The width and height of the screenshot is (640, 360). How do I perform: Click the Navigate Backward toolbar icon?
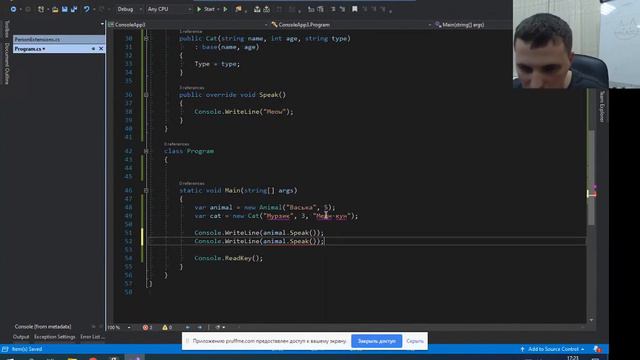pos(13,9)
